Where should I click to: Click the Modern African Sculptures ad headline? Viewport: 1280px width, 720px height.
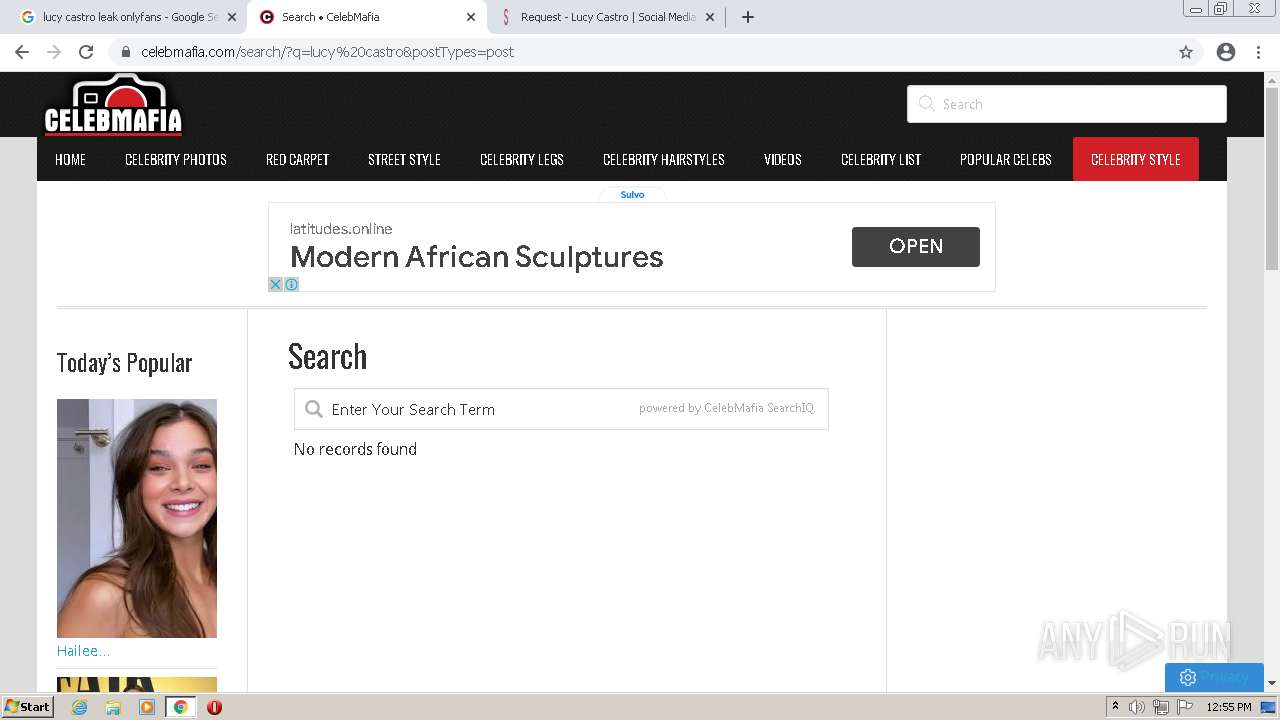(477, 257)
